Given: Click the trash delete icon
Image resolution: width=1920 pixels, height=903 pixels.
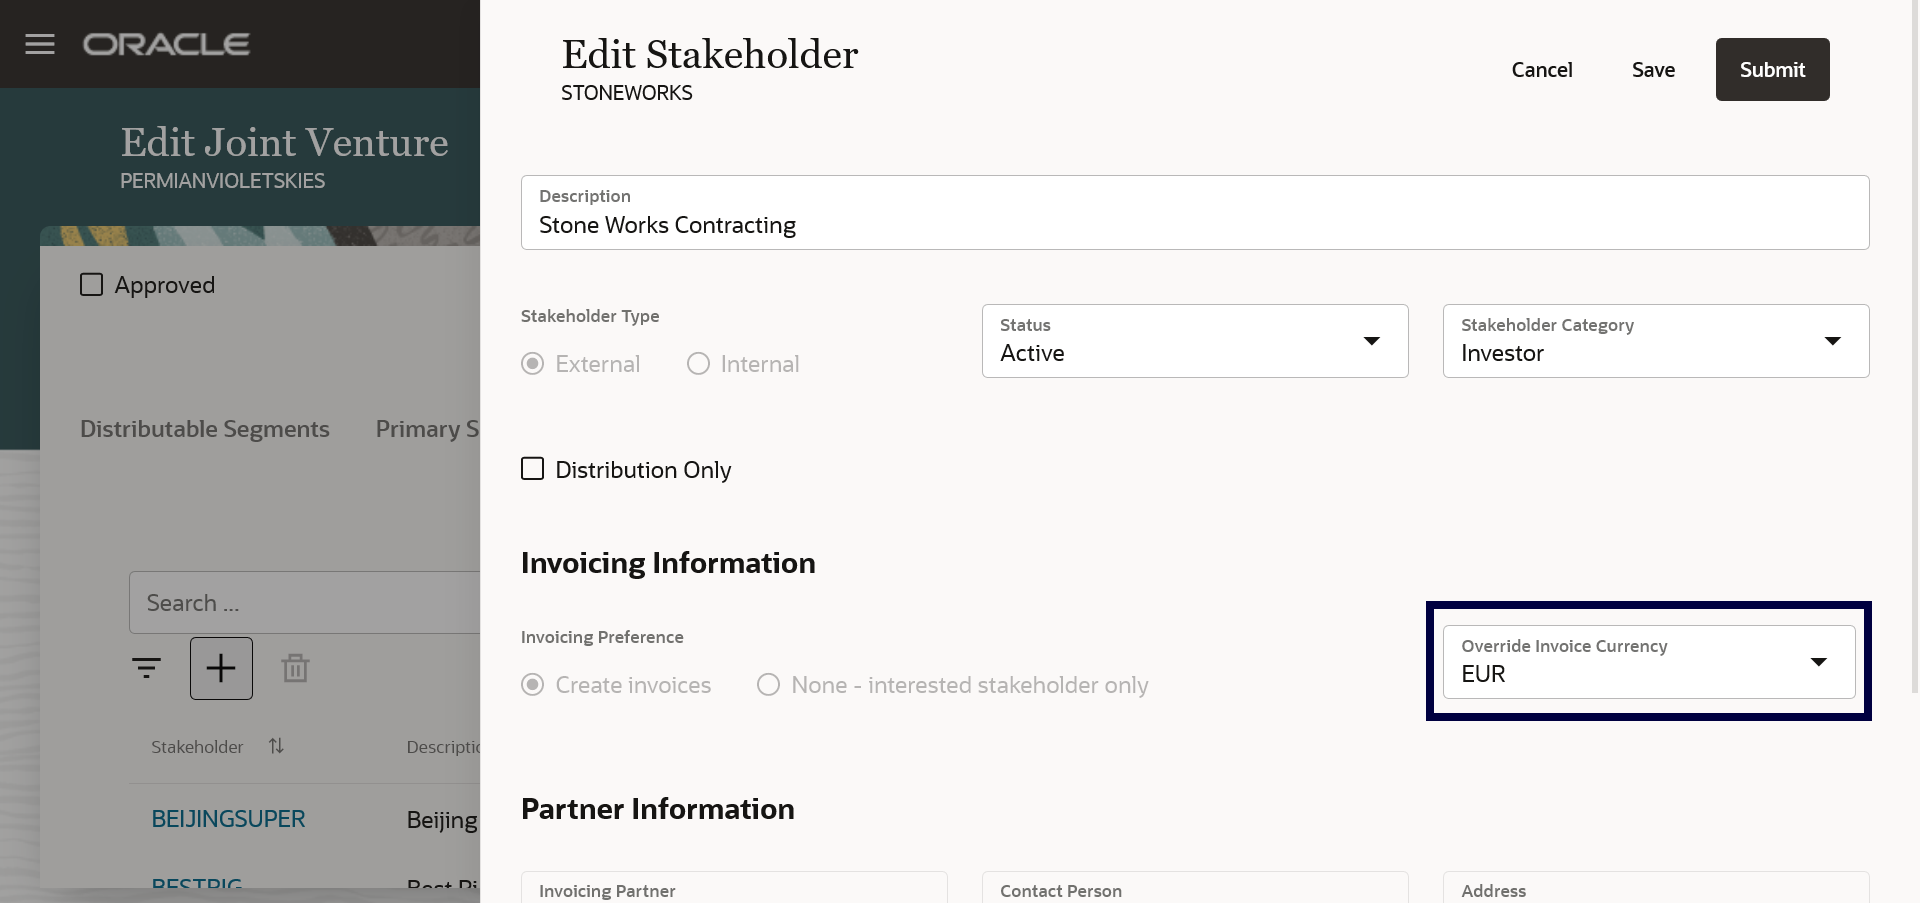Looking at the screenshot, I should [295, 668].
